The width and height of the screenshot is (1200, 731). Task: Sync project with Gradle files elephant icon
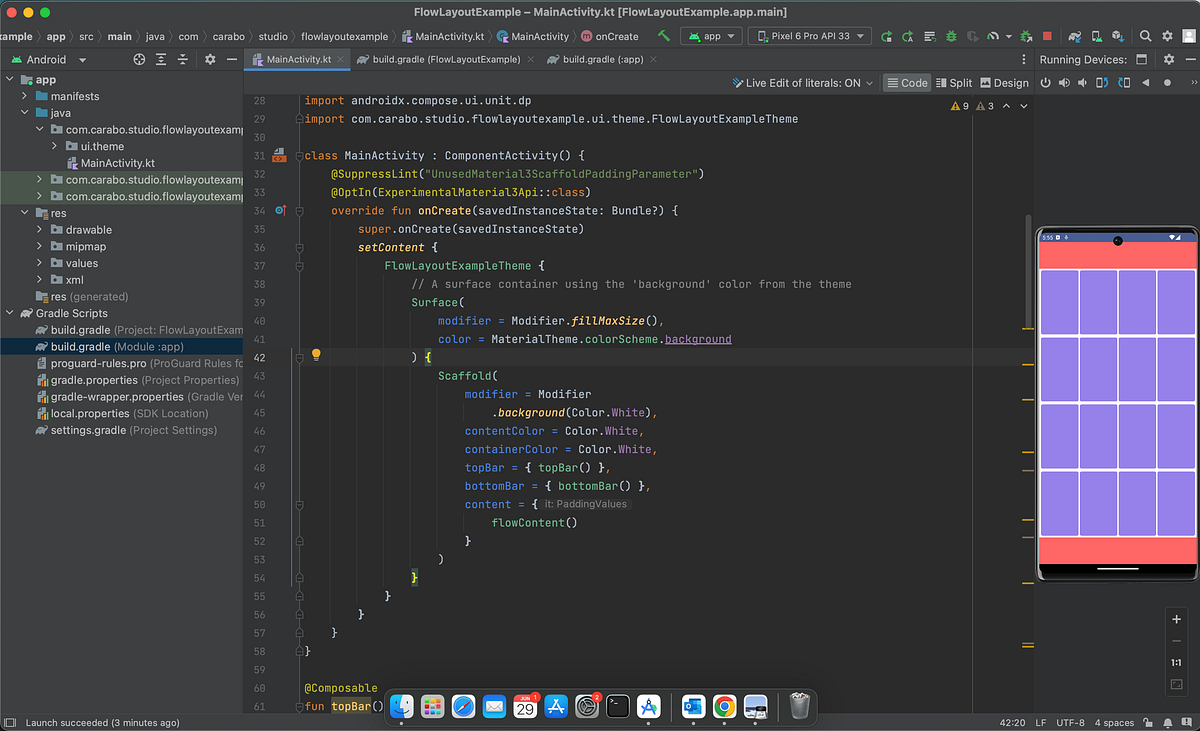(x=1075, y=36)
